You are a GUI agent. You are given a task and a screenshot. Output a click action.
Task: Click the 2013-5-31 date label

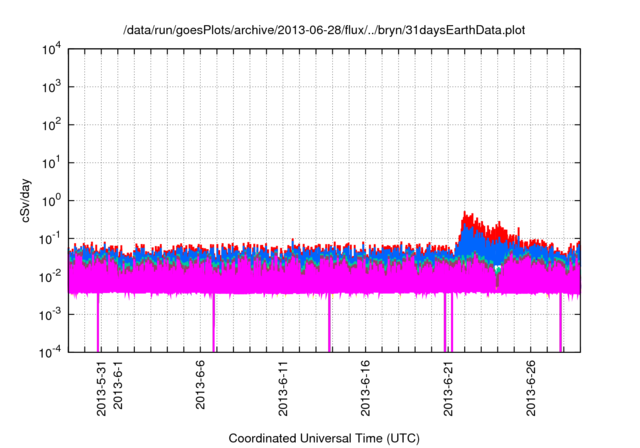point(101,388)
